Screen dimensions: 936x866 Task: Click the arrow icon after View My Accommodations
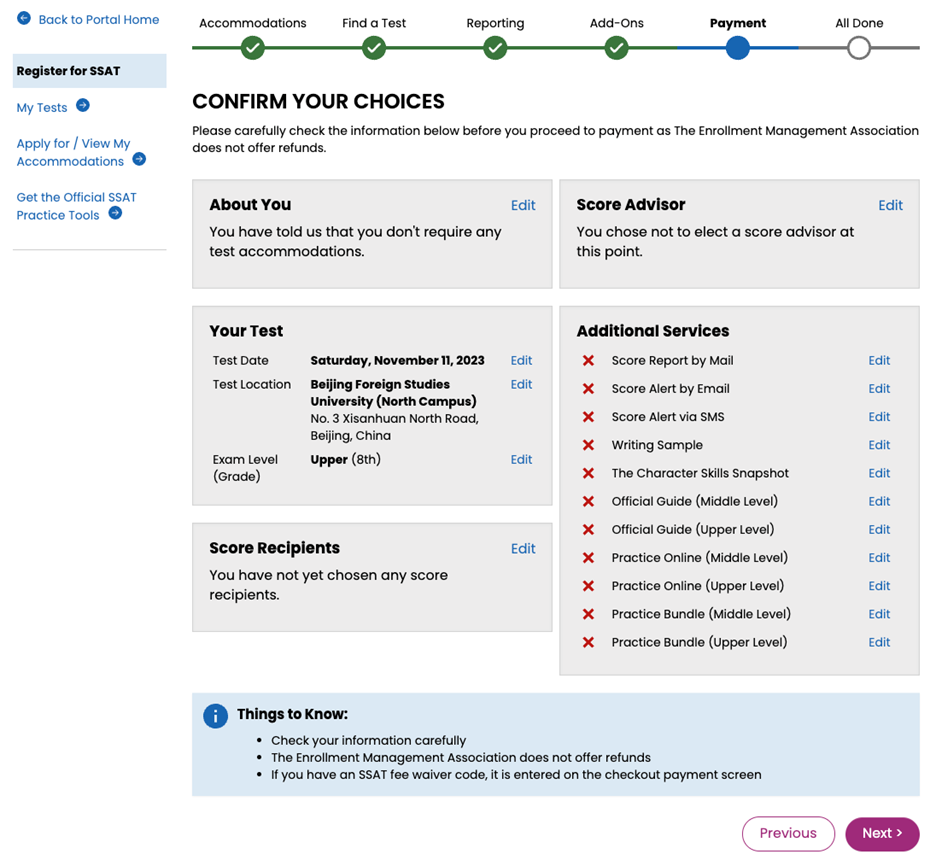139,160
